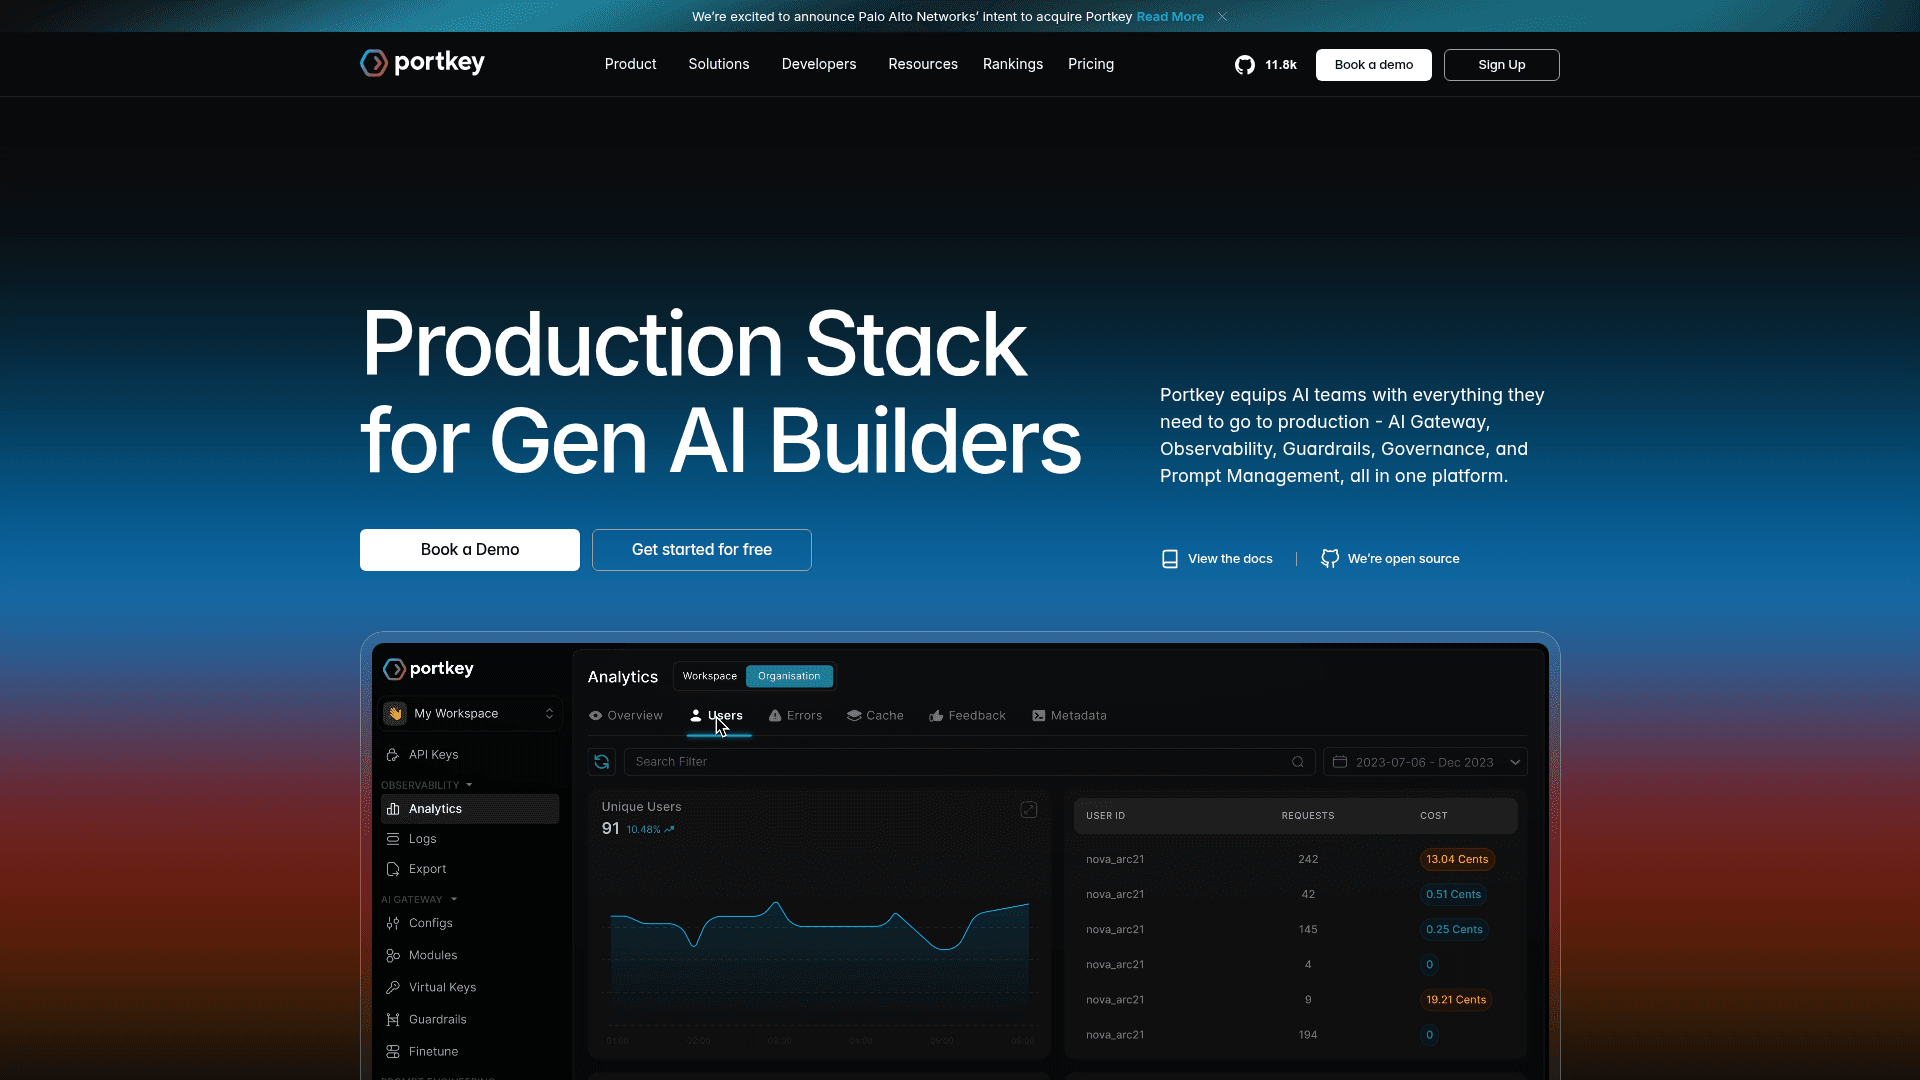Click the Virtual Keys key icon
This screenshot has width=1920, height=1080.
pos(393,987)
